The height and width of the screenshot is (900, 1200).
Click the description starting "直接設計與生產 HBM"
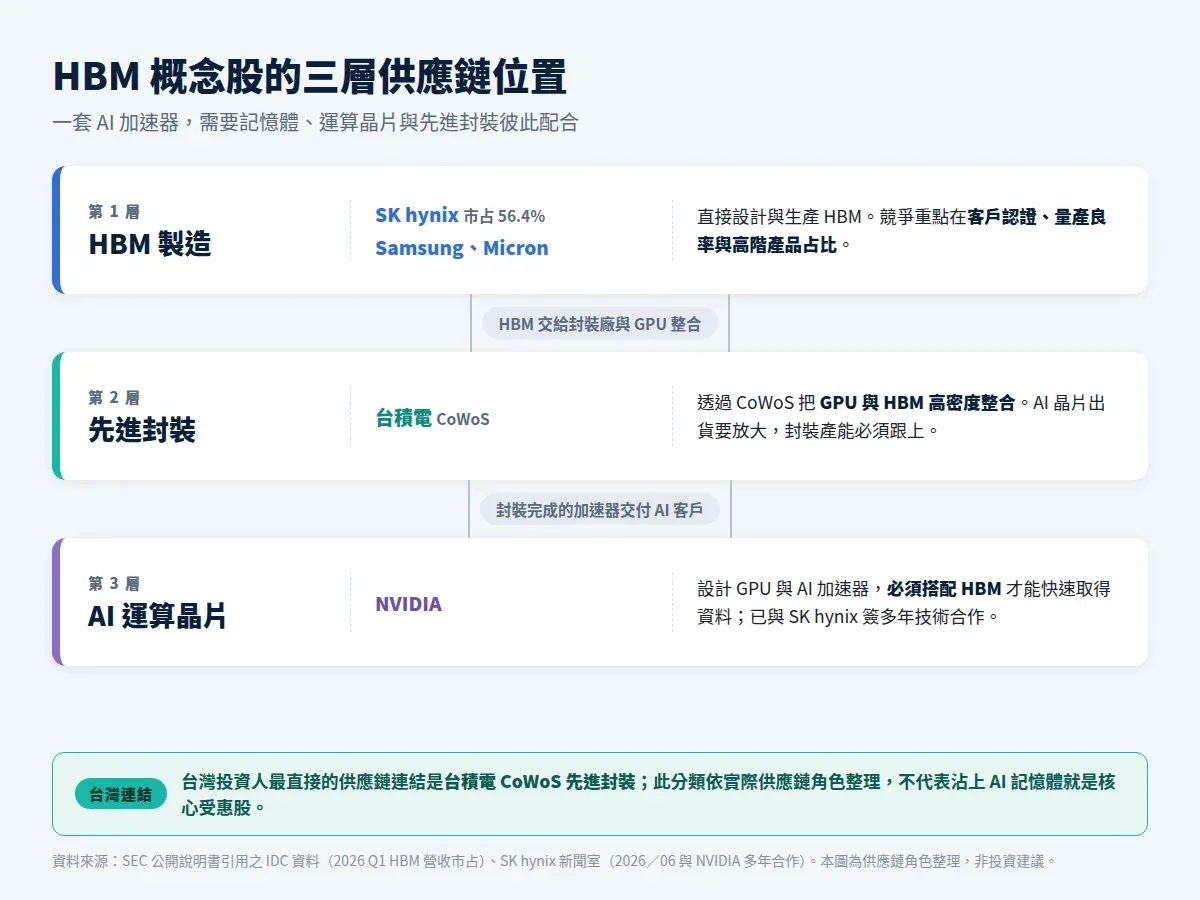(x=901, y=230)
